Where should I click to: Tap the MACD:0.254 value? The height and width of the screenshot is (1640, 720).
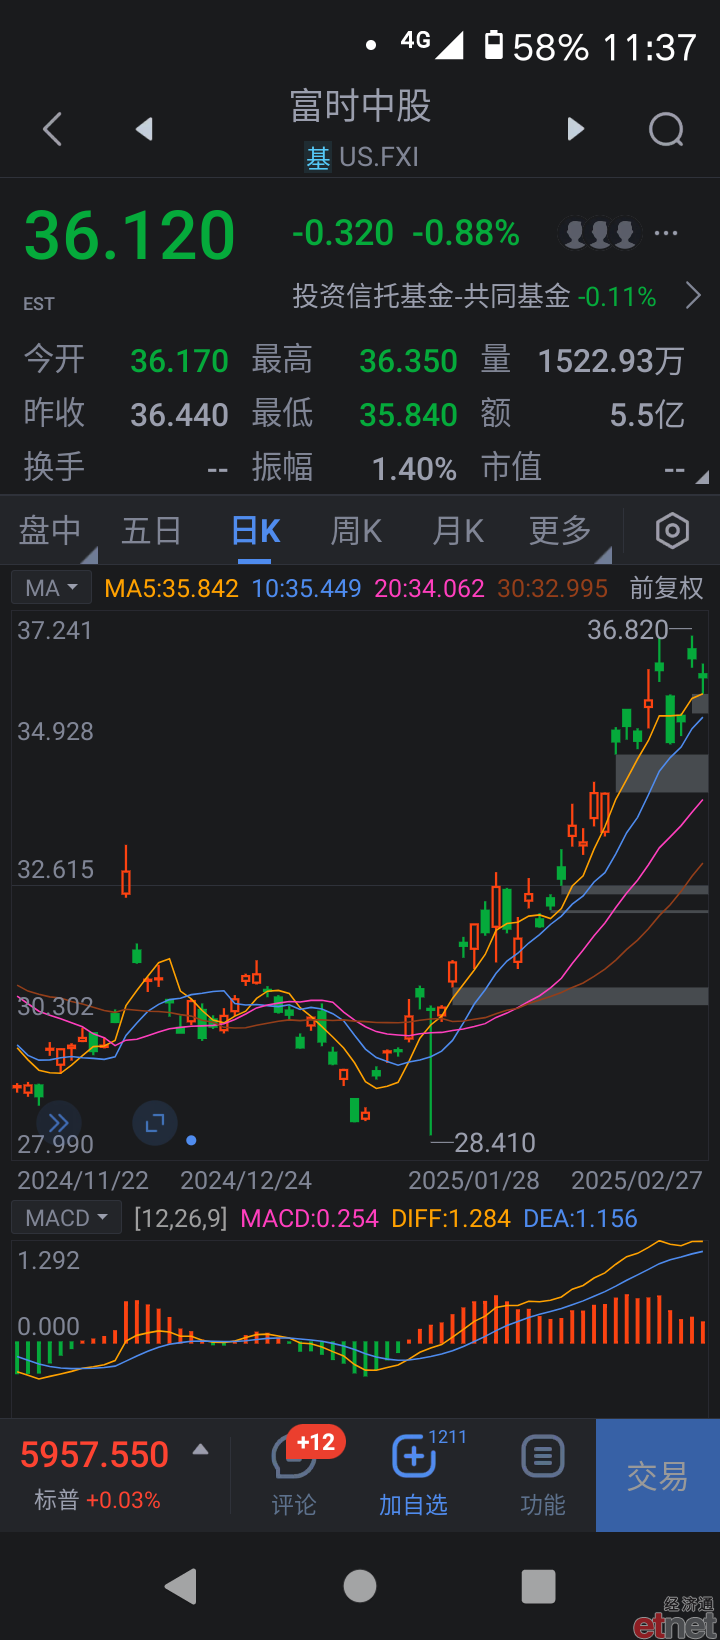point(310,1218)
